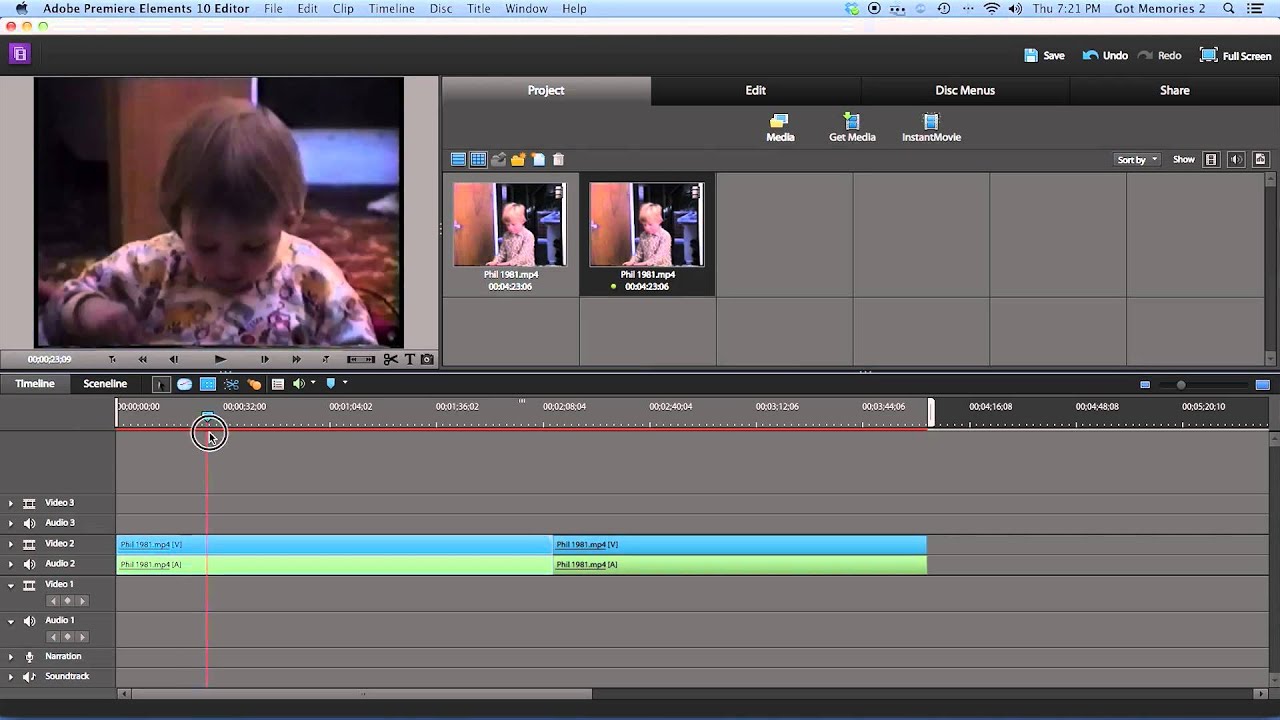1280x720 pixels.
Task: Open the Disc Menus tab
Action: click(x=965, y=90)
